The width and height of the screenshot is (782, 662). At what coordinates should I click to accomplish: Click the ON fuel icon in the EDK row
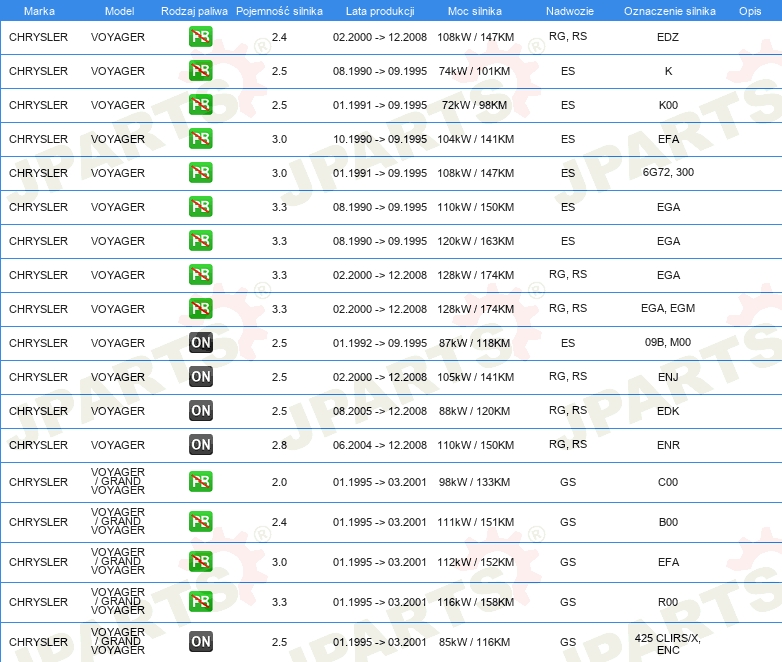click(x=201, y=411)
